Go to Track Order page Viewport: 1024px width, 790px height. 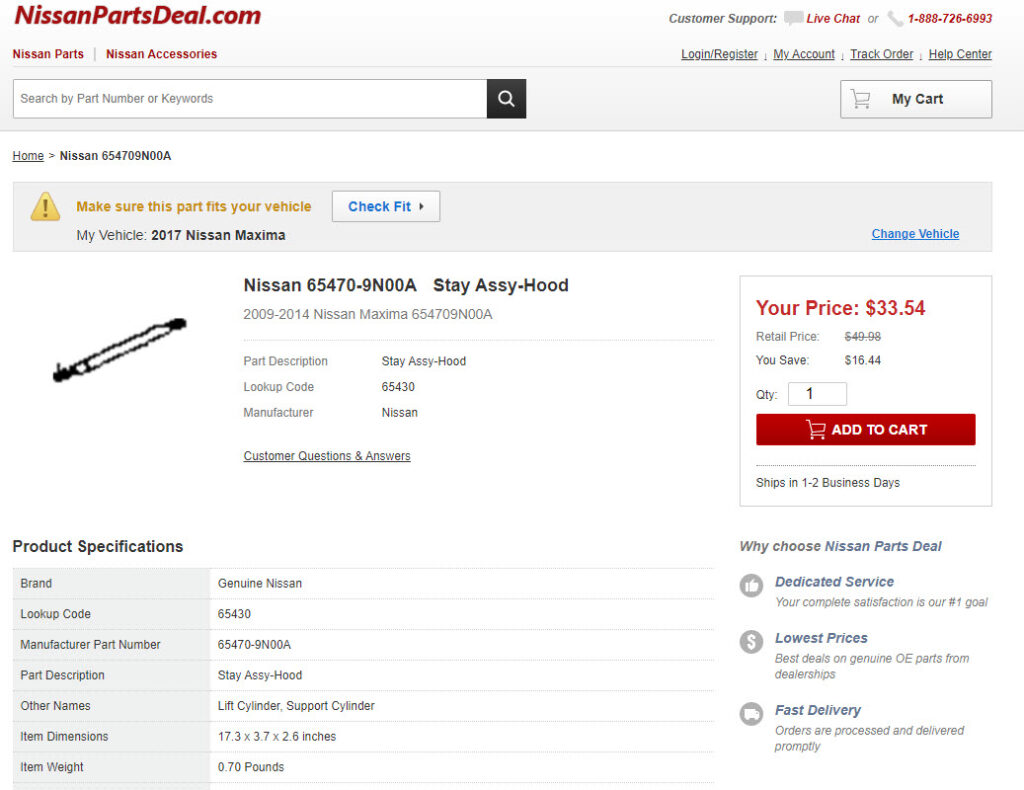tap(881, 54)
